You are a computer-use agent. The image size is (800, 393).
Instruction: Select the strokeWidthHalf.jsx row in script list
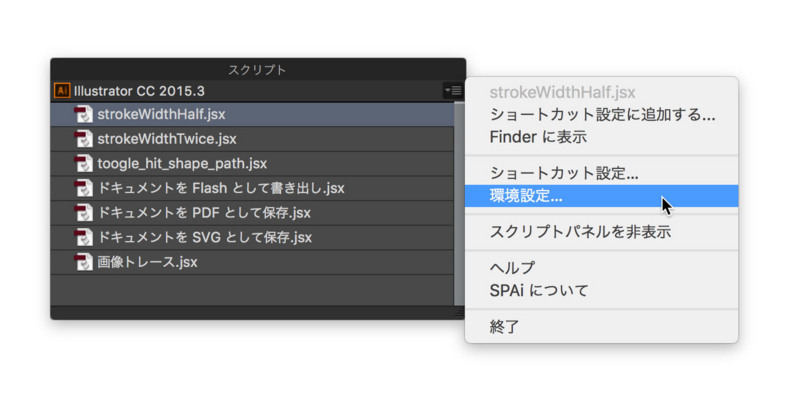coord(252,114)
